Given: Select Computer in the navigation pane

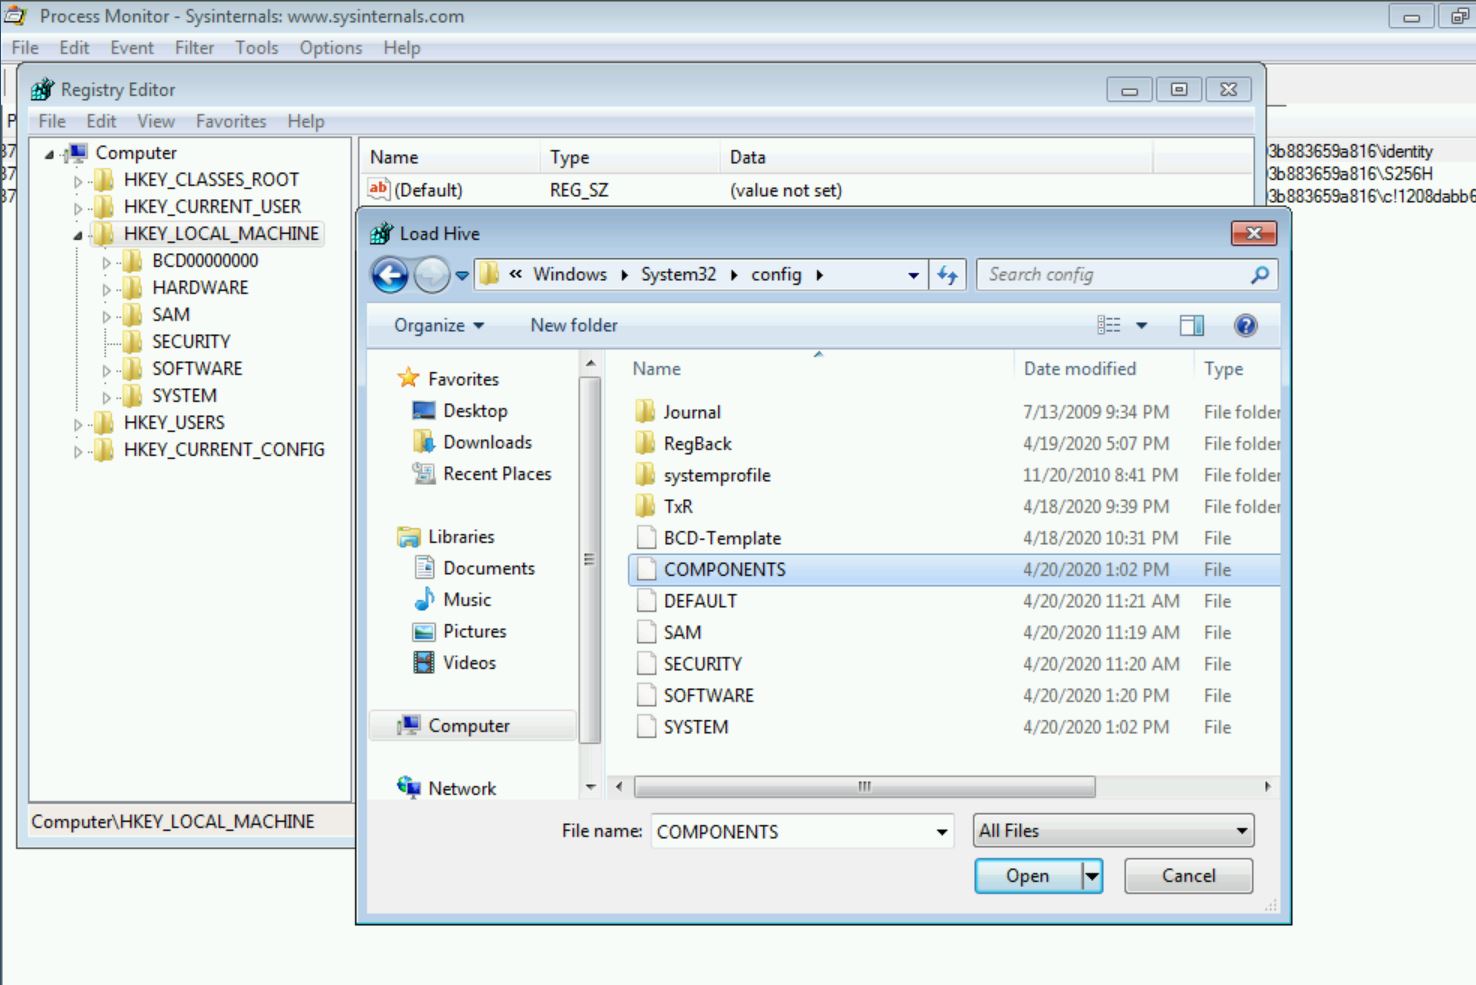Looking at the screenshot, I should click(473, 725).
